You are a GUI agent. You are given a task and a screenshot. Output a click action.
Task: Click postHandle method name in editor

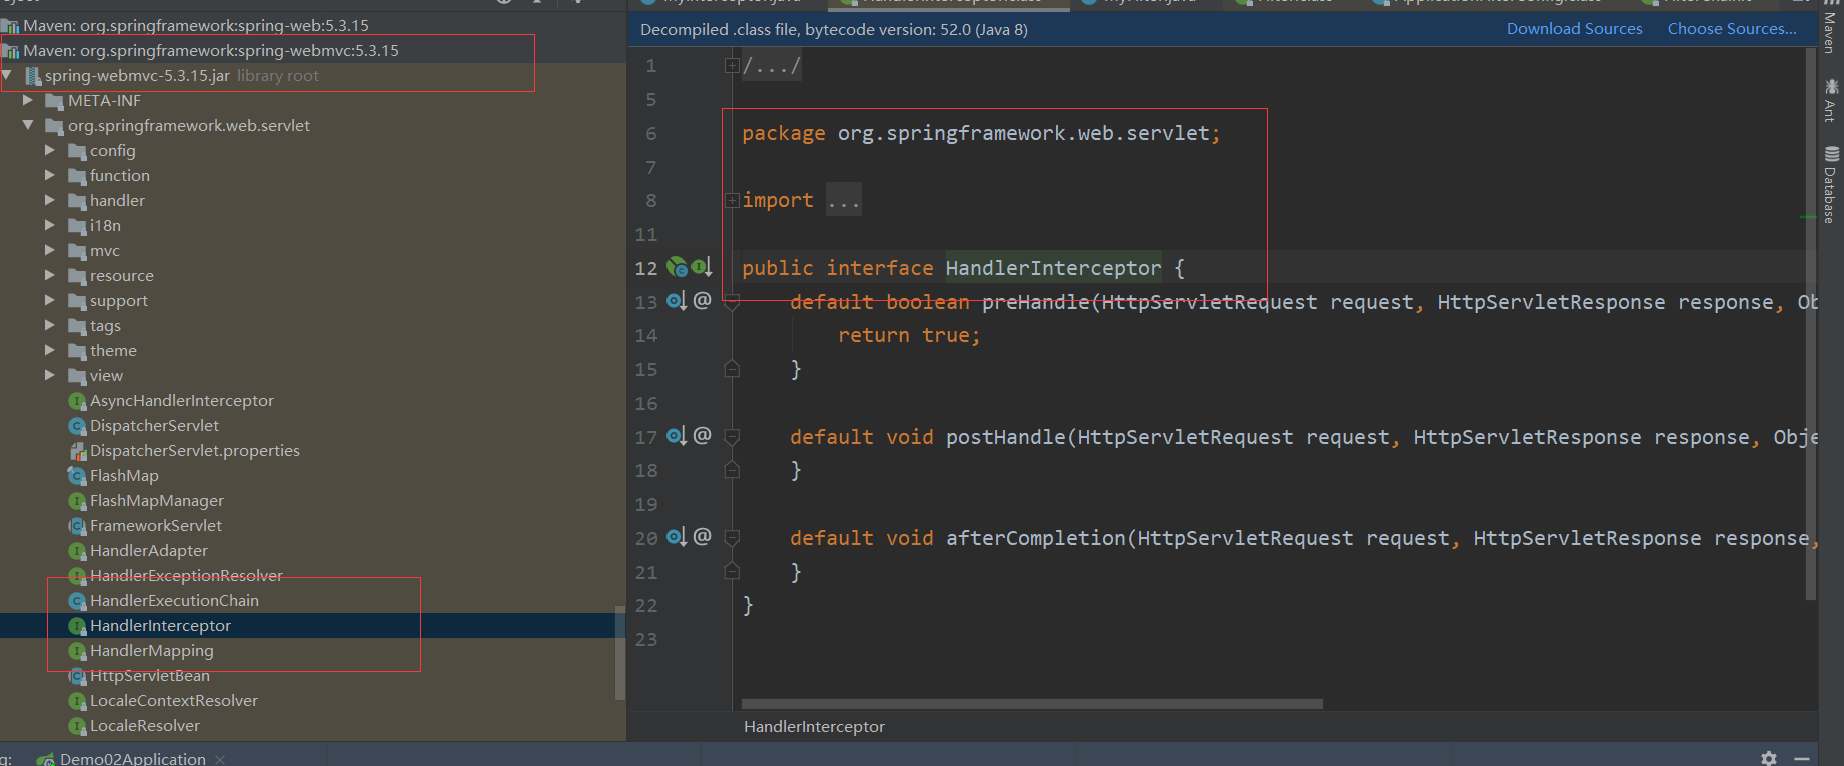coord(1005,437)
